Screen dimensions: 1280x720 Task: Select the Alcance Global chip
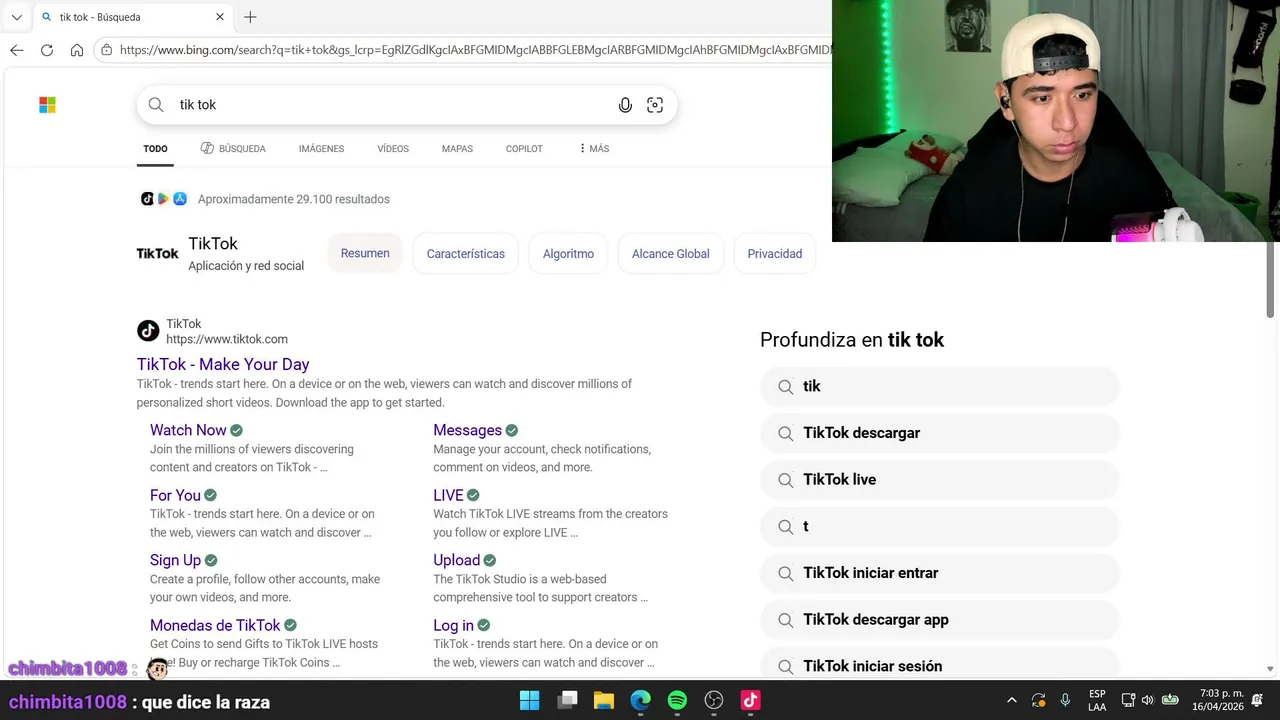click(670, 254)
